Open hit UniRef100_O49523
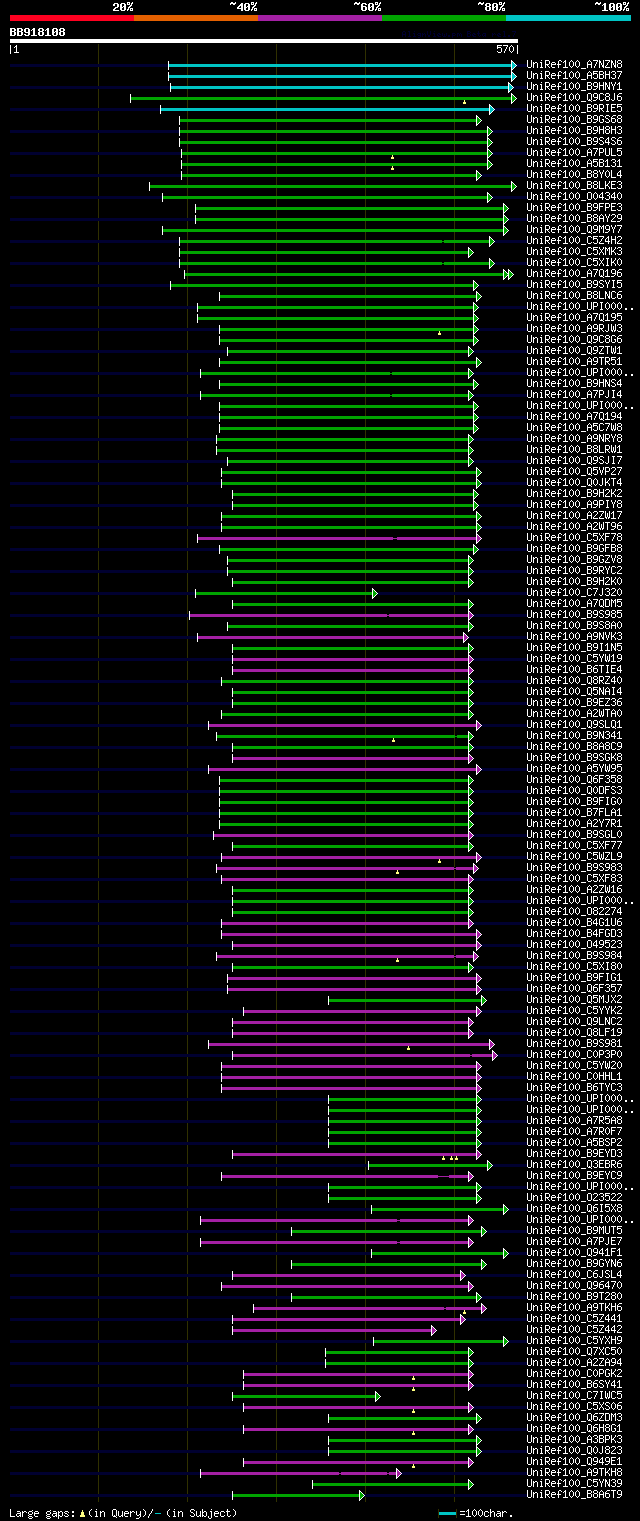This screenshot has width=640, height=1521. point(572,944)
